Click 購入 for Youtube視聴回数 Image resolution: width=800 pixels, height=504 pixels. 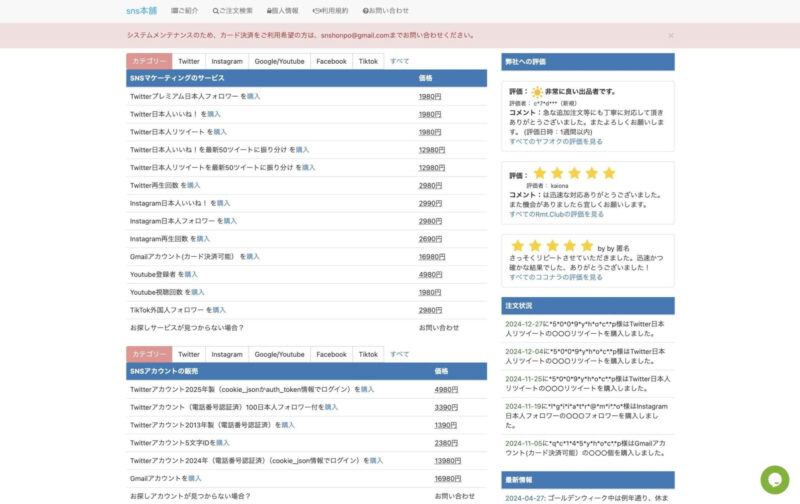[197, 292]
